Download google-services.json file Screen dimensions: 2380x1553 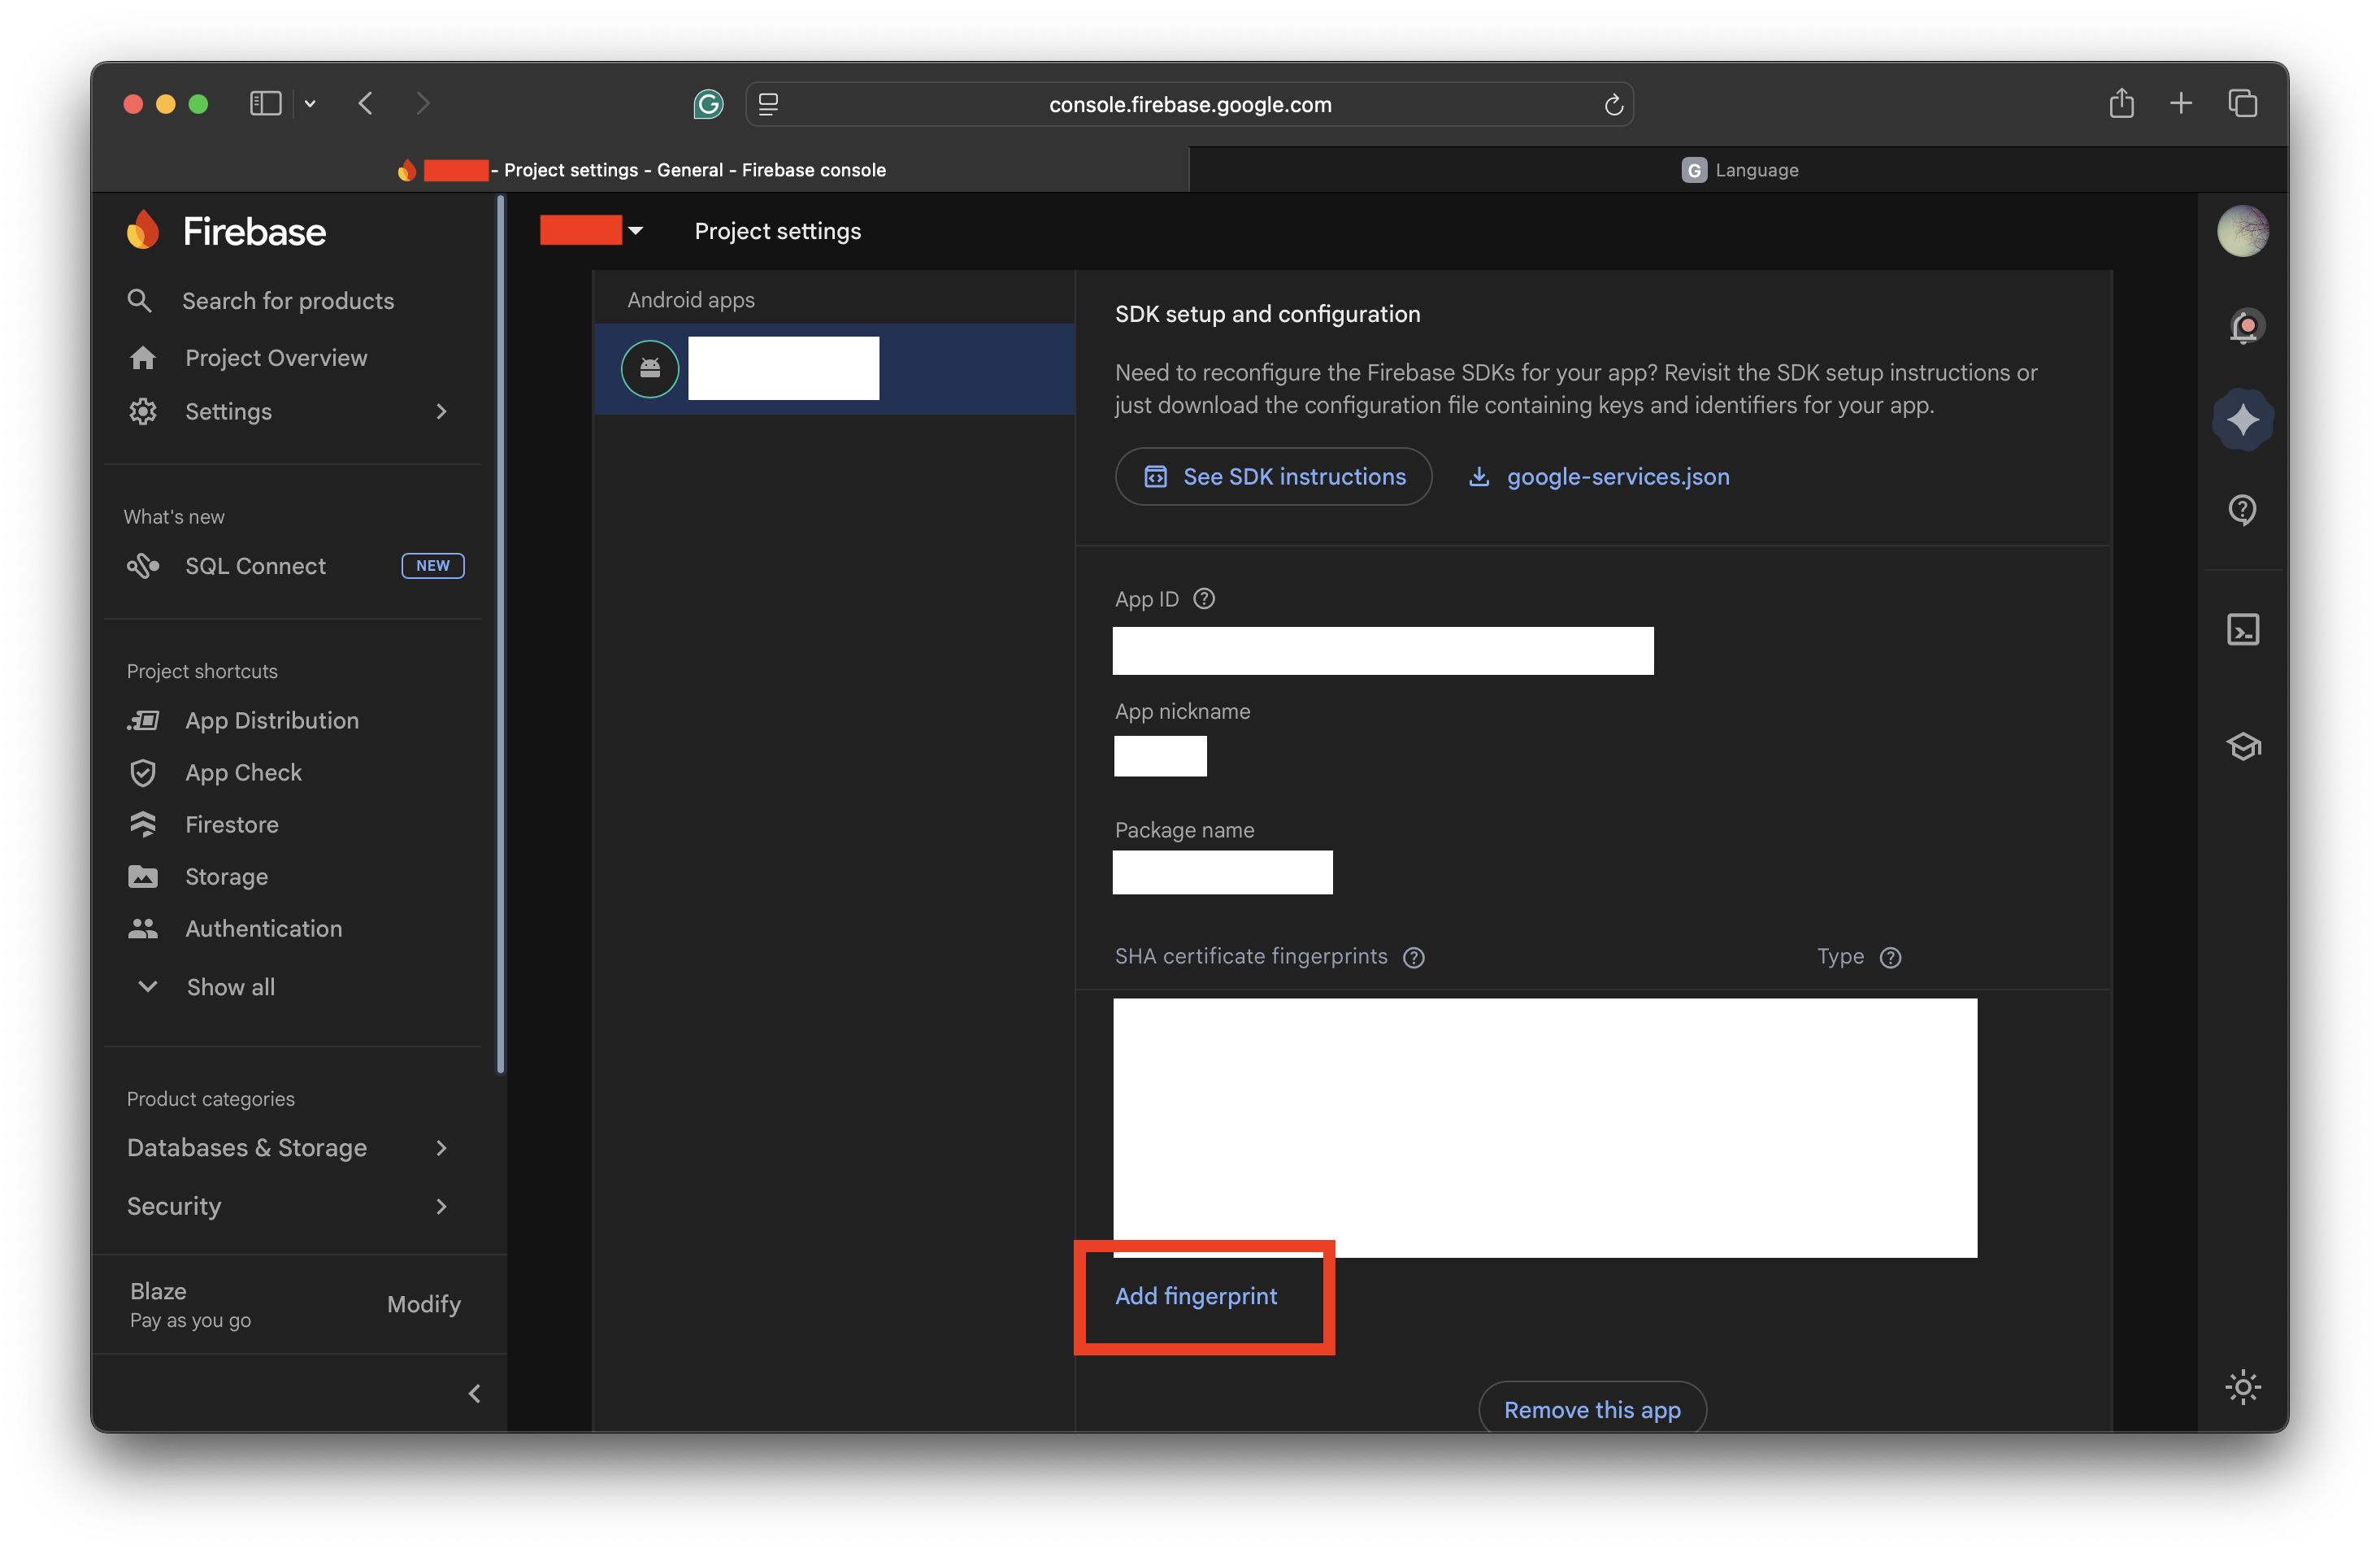click(1598, 476)
